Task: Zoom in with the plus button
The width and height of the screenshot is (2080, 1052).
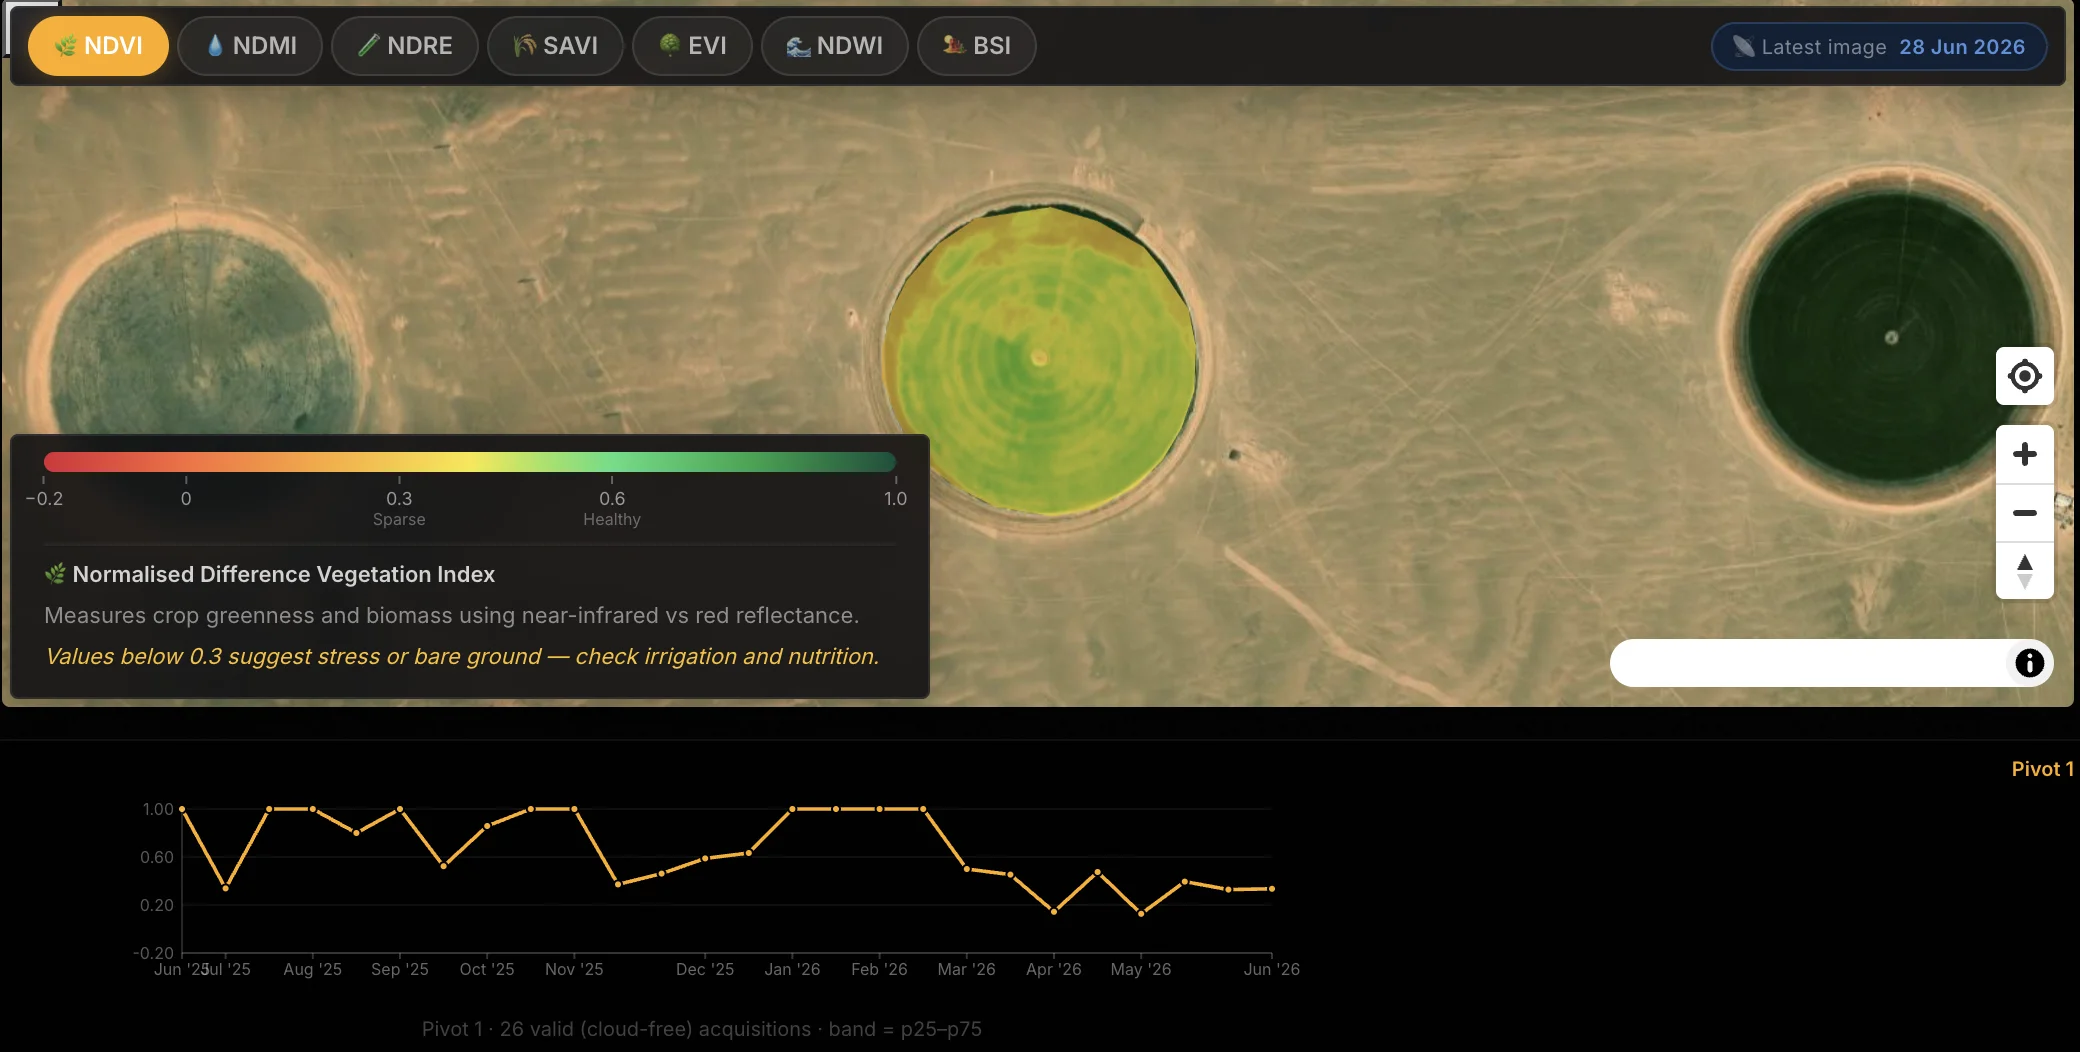Action: (2025, 454)
